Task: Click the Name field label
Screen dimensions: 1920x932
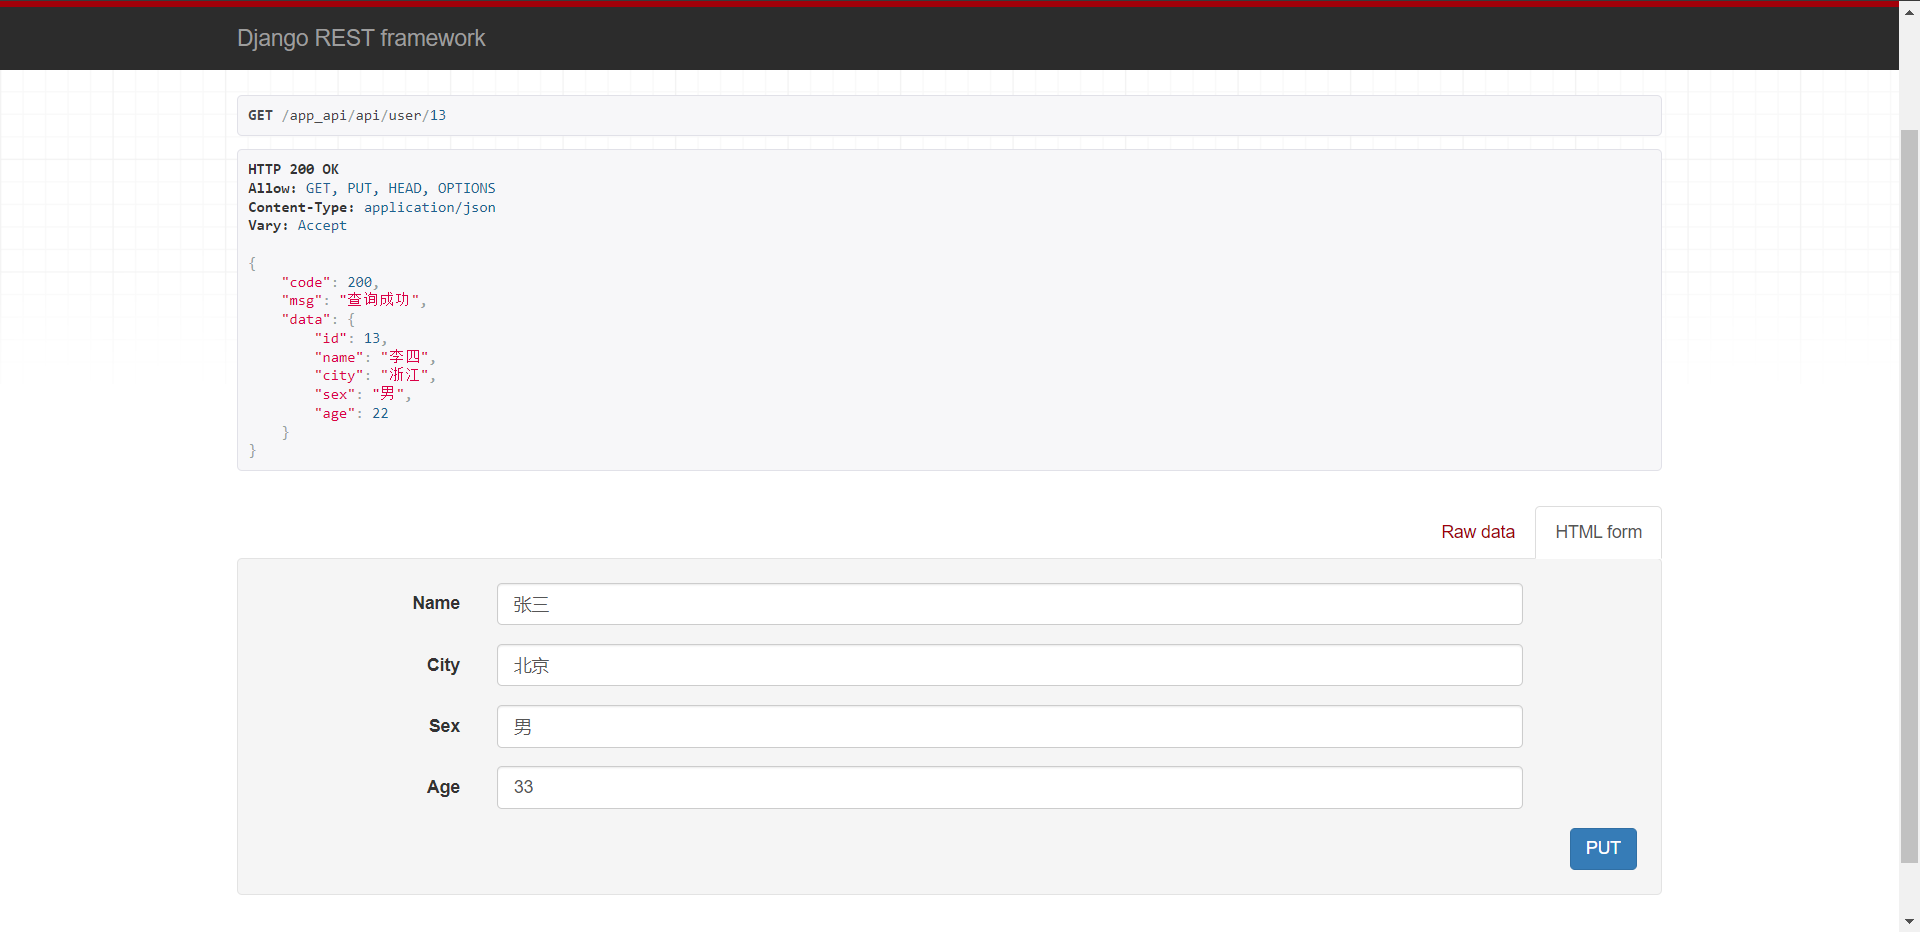Action: point(436,603)
